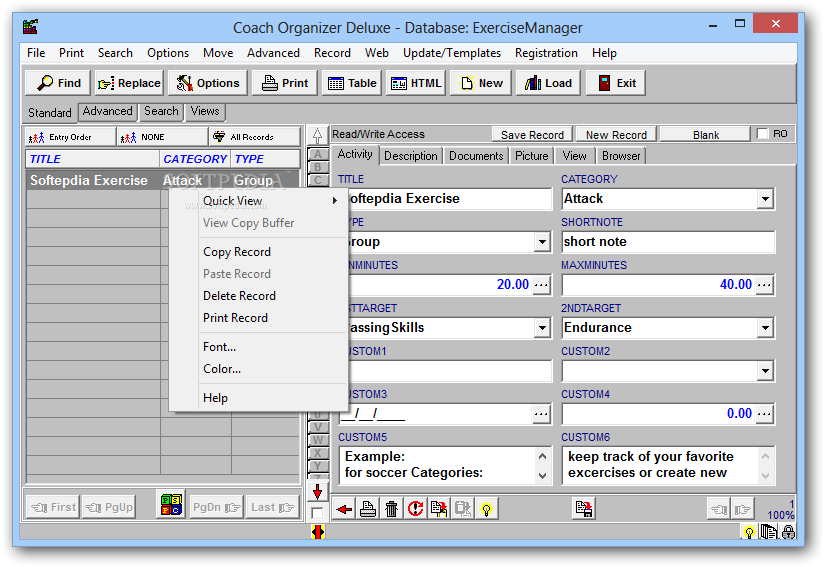Click the printer icon in the bottom record toolbar
Viewport: 825px width, 567px height.
pyautogui.click(x=368, y=509)
